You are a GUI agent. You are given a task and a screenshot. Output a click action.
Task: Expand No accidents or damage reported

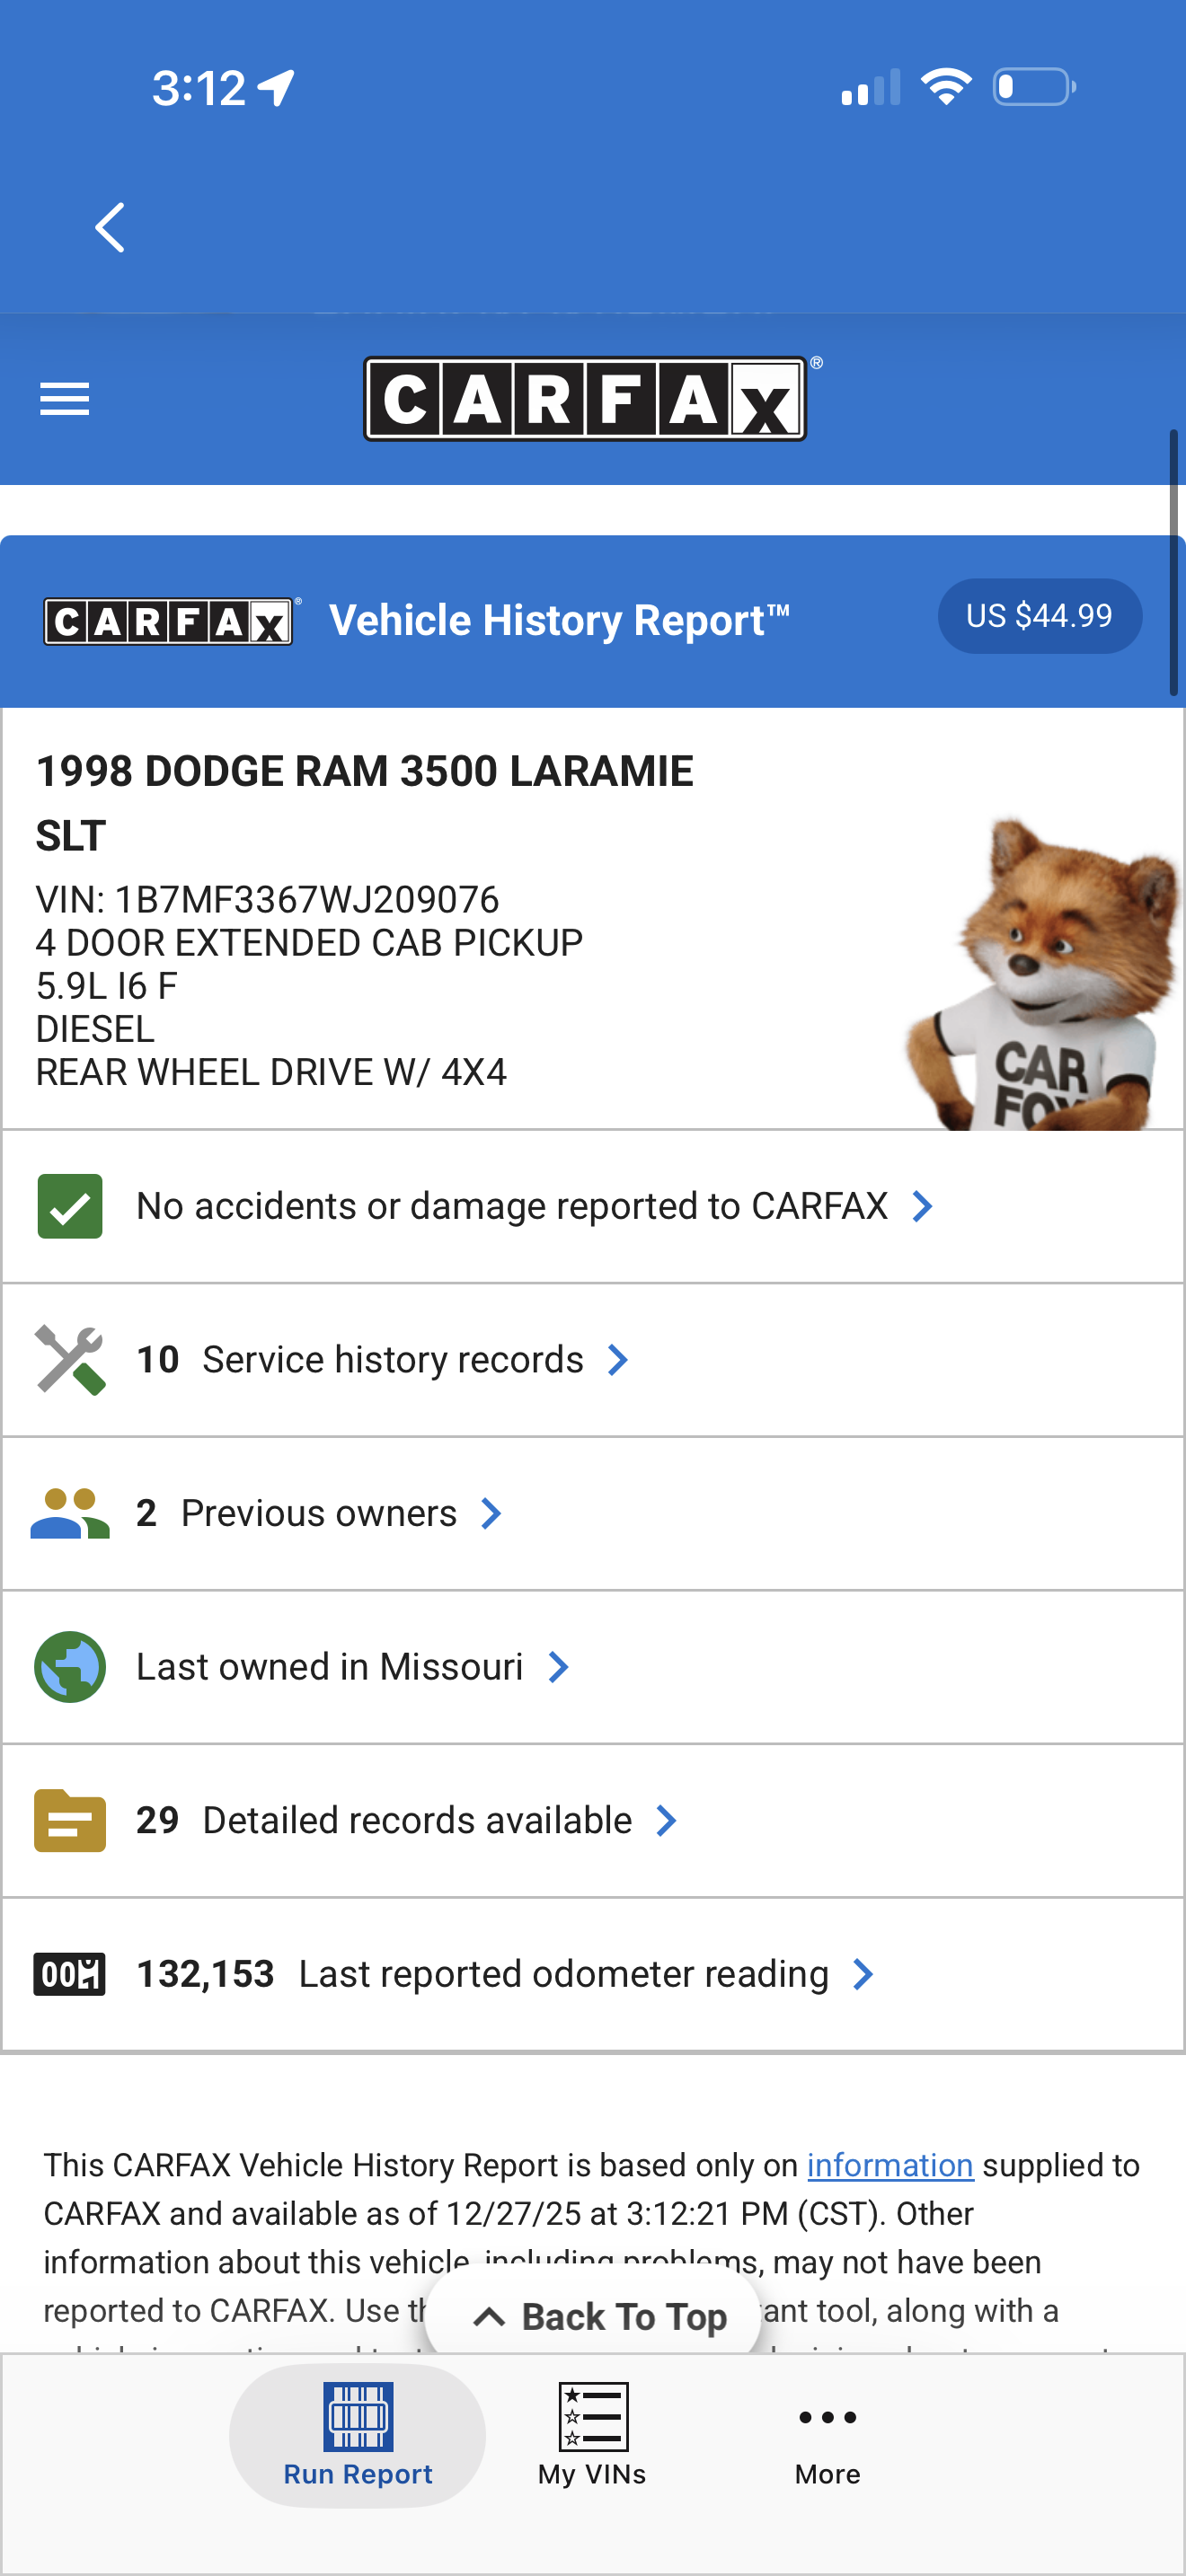tap(535, 1206)
